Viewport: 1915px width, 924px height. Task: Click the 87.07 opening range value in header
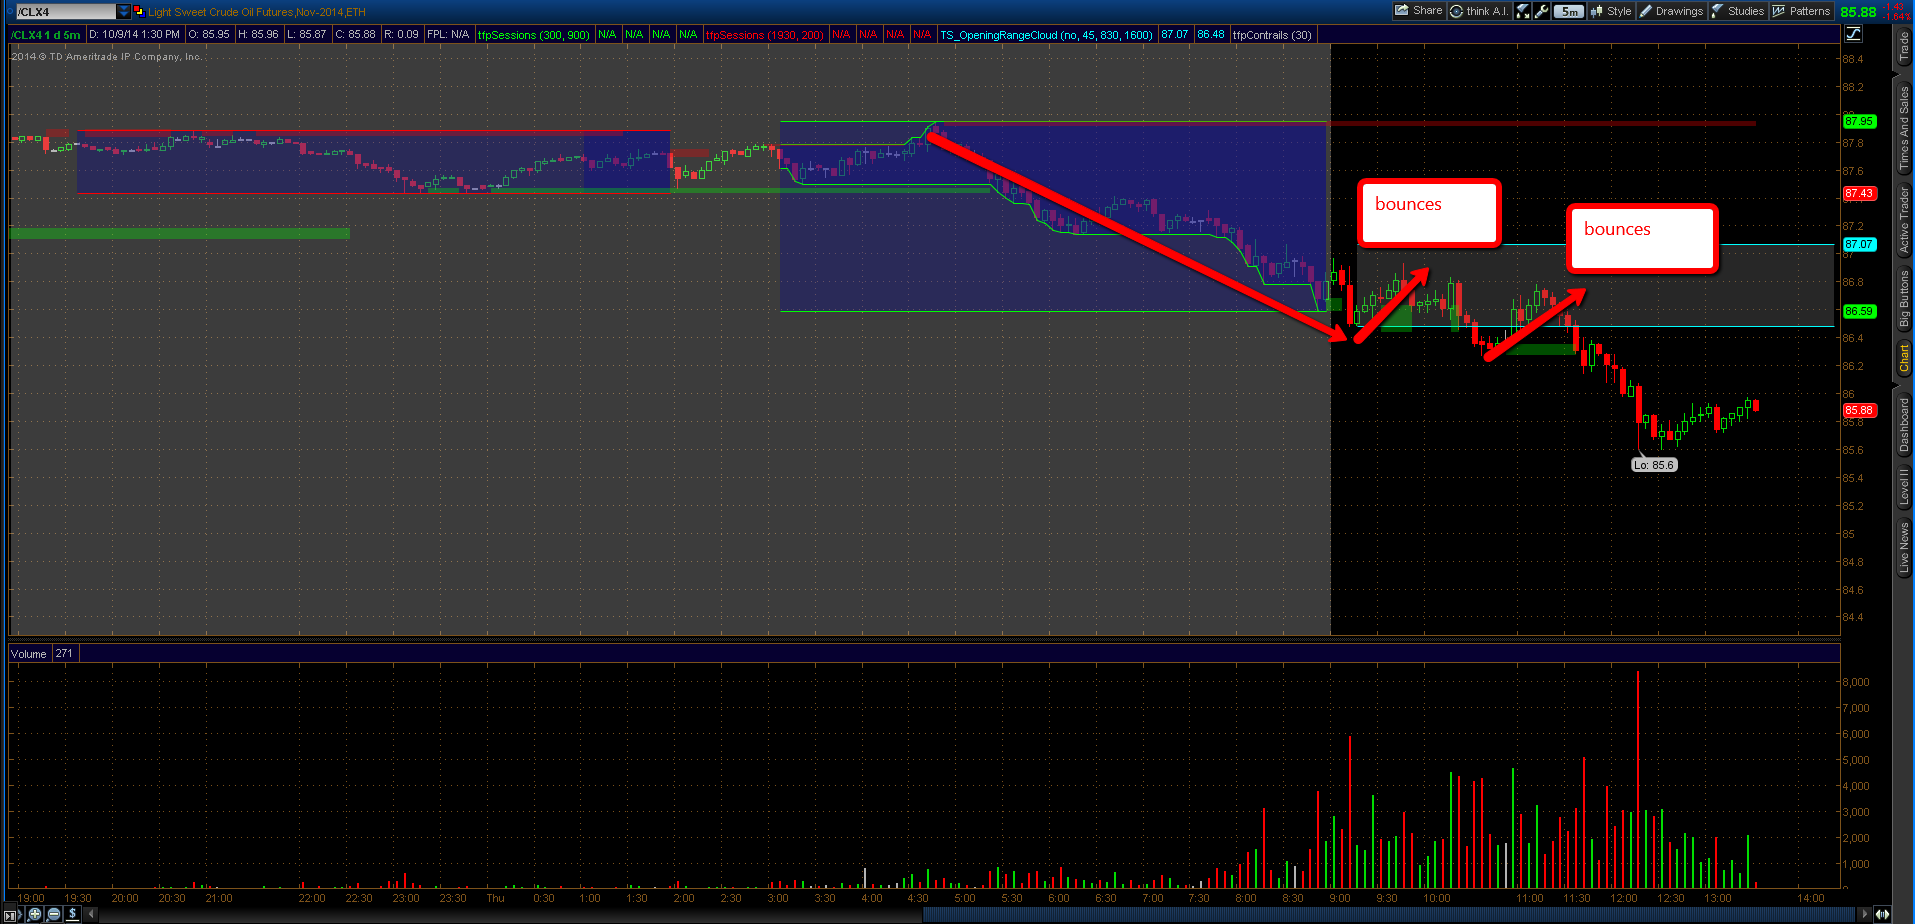[1175, 35]
